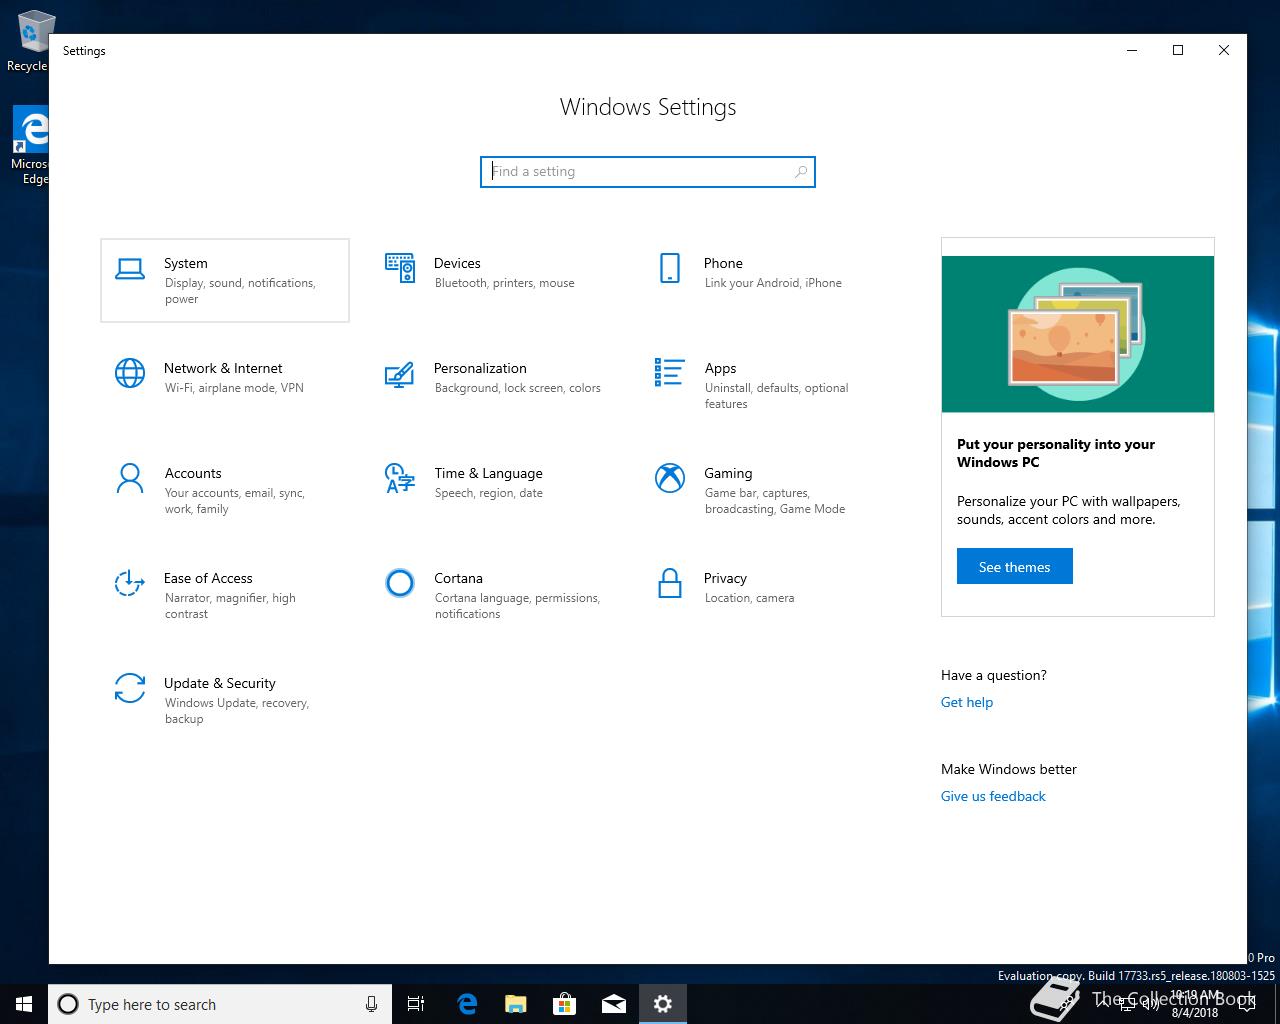The image size is (1280, 1024).
Task: Open the System laptop icon
Action: [130, 268]
